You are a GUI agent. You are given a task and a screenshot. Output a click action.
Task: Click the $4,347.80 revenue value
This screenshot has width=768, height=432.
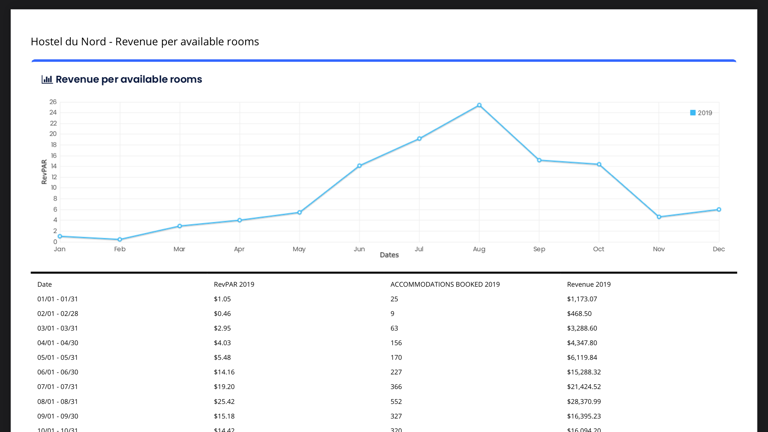point(582,343)
